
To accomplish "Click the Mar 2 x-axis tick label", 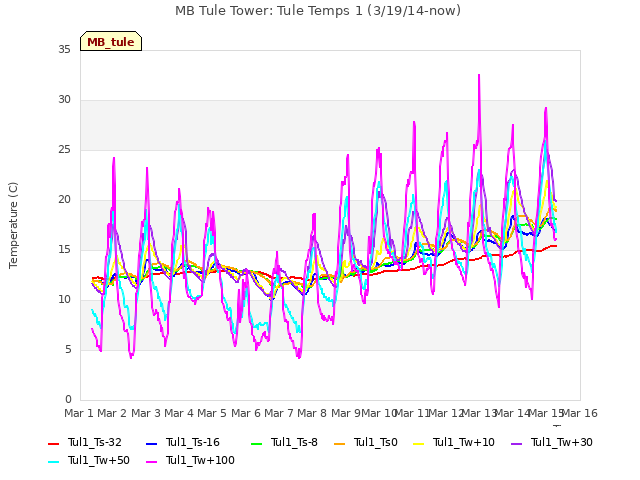I will (112, 413).
